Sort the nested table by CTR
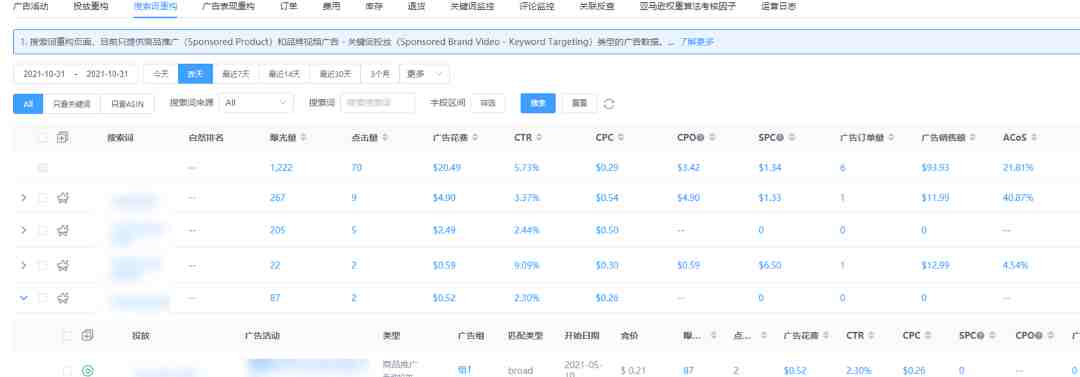Image resolution: width=1080 pixels, height=377 pixels. [872, 336]
